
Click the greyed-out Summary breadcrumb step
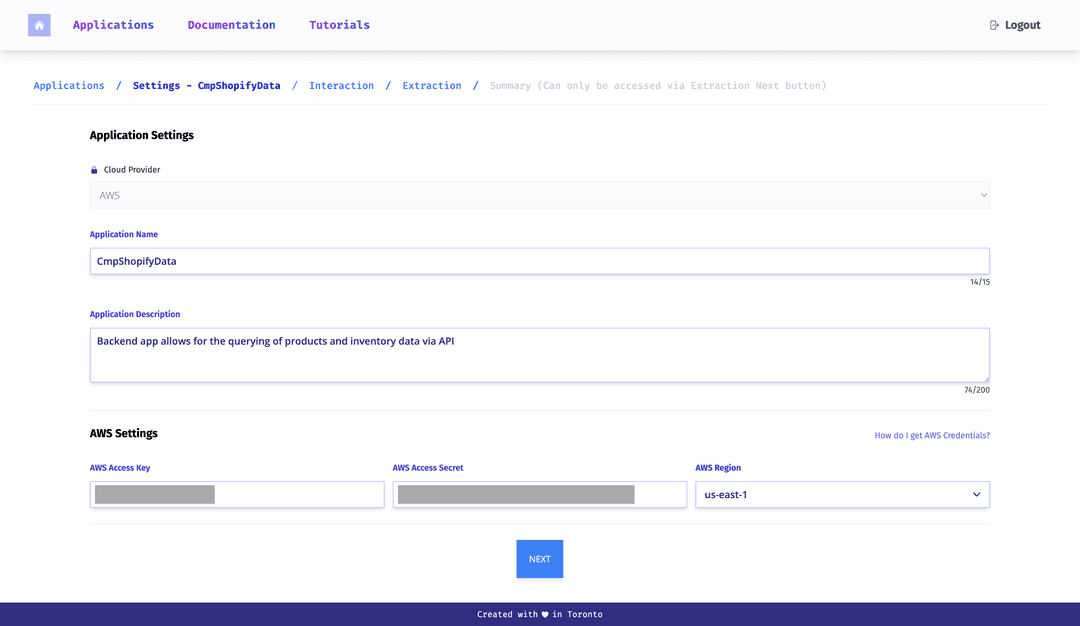[x=657, y=86]
